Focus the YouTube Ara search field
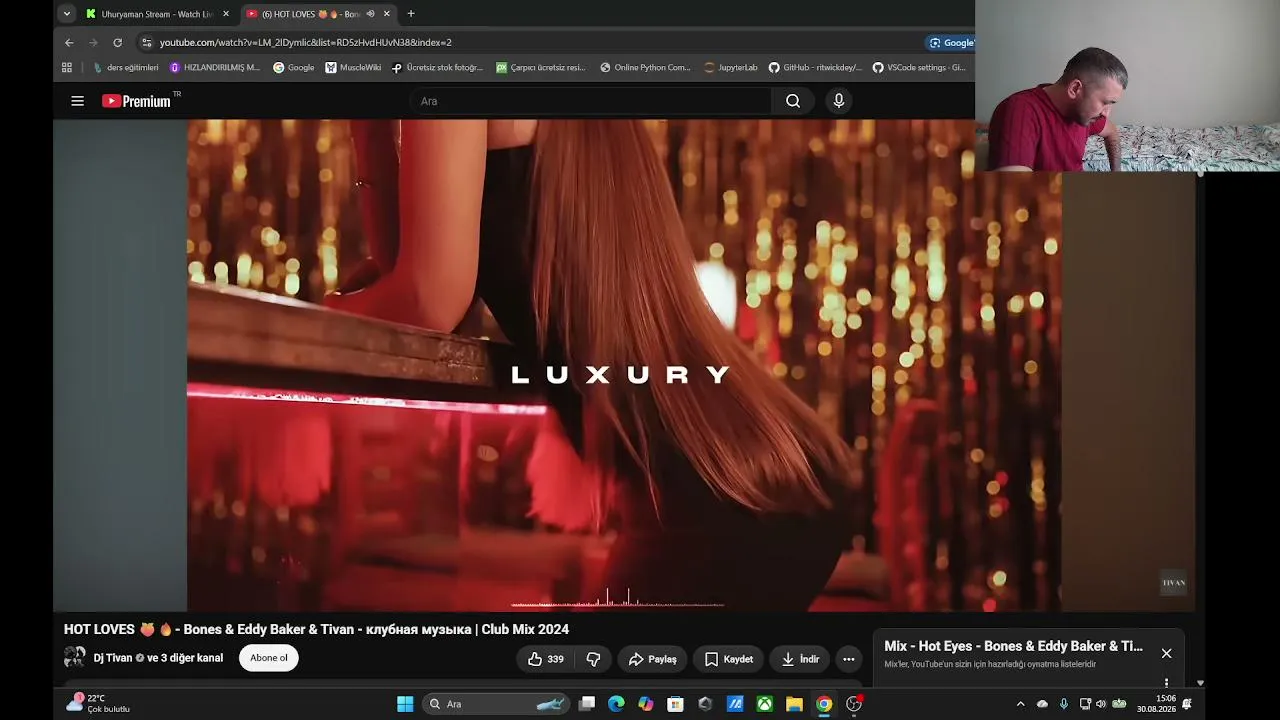Screen dimensions: 1280x720 point(590,101)
